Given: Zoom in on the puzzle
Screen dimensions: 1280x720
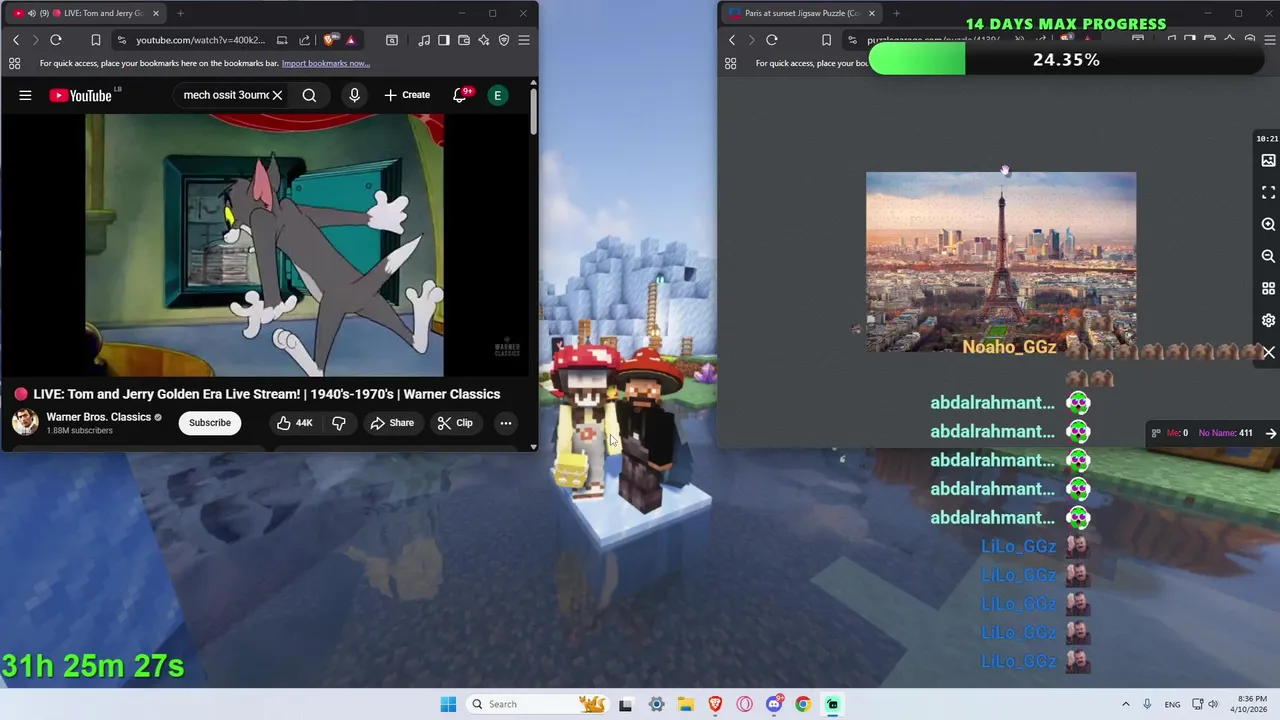Looking at the screenshot, I should [1268, 224].
